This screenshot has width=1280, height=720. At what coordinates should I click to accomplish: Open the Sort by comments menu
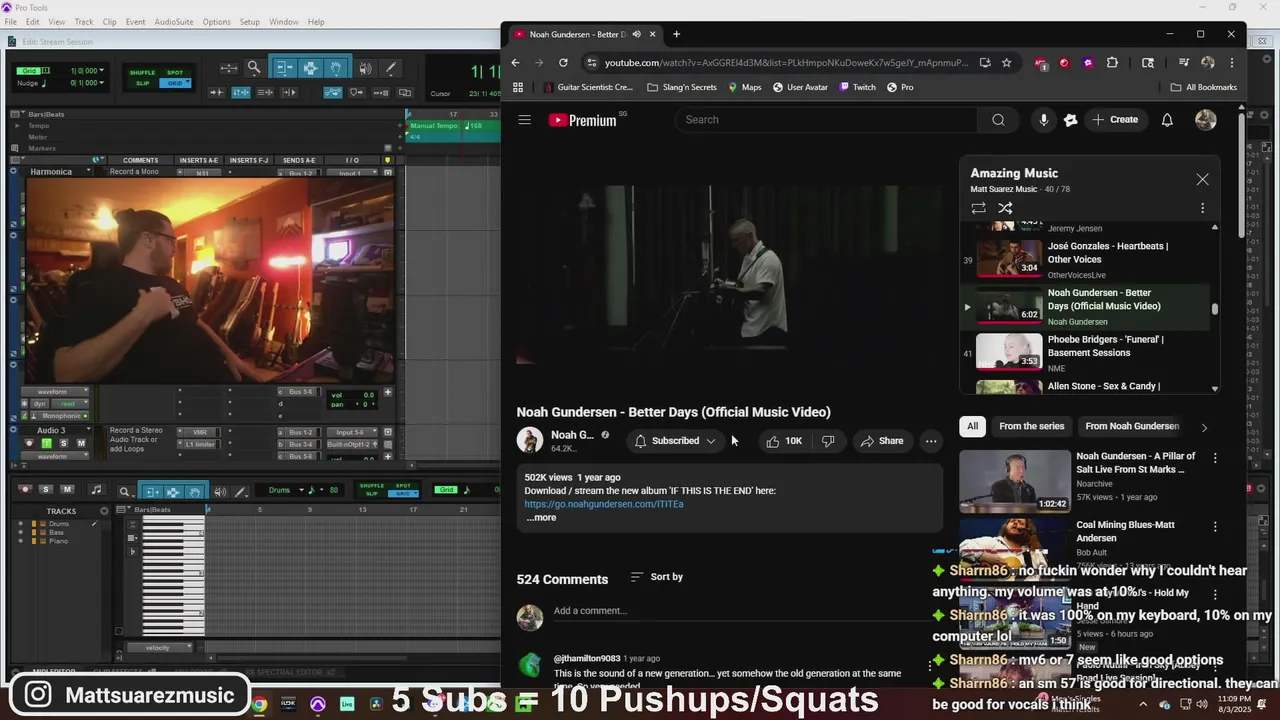coord(657,577)
